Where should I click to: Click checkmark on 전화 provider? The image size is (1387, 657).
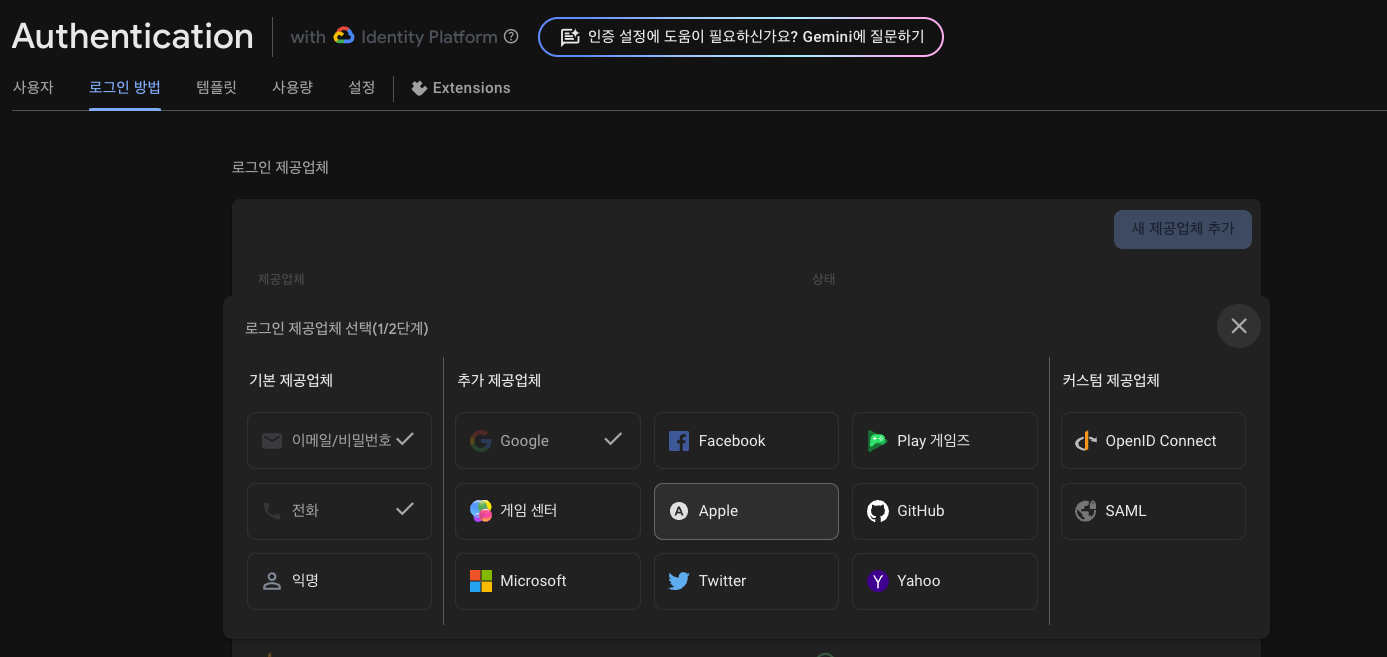(x=405, y=509)
